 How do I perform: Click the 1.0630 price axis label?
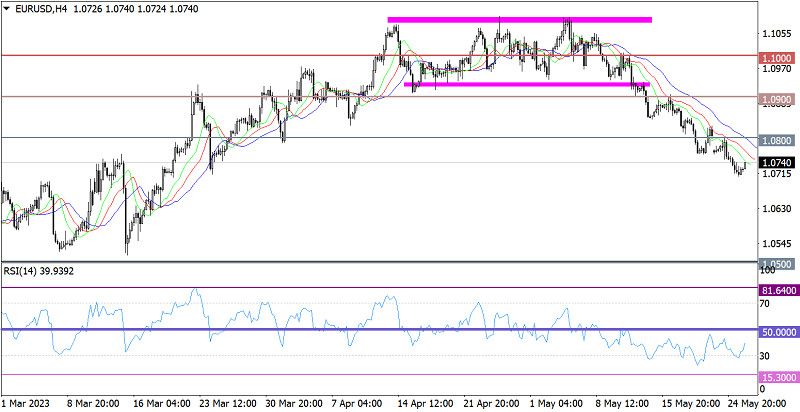click(775, 209)
